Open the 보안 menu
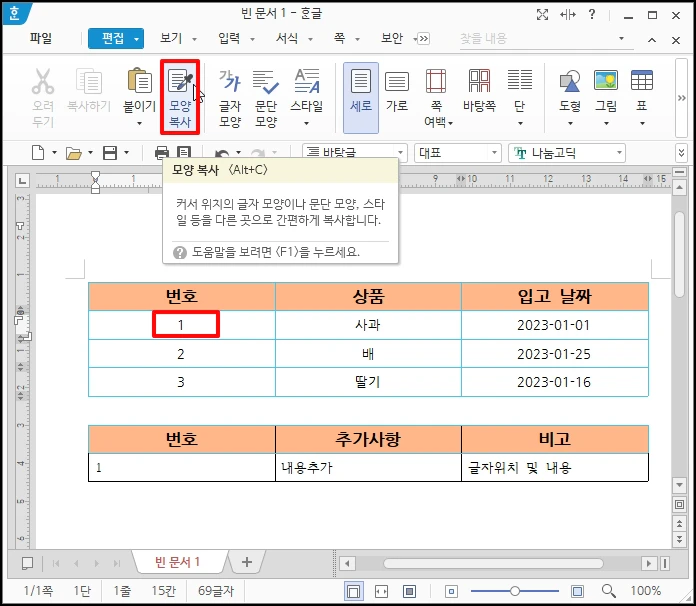Image resolution: width=696 pixels, height=606 pixels. (x=392, y=38)
